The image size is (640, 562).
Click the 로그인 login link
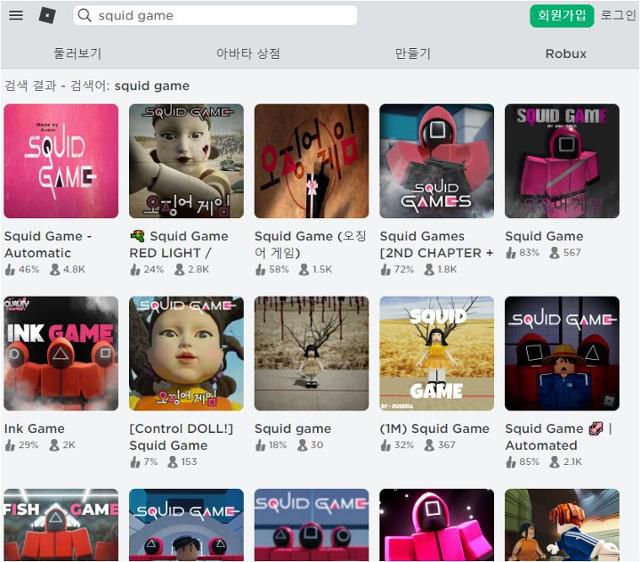coord(618,16)
